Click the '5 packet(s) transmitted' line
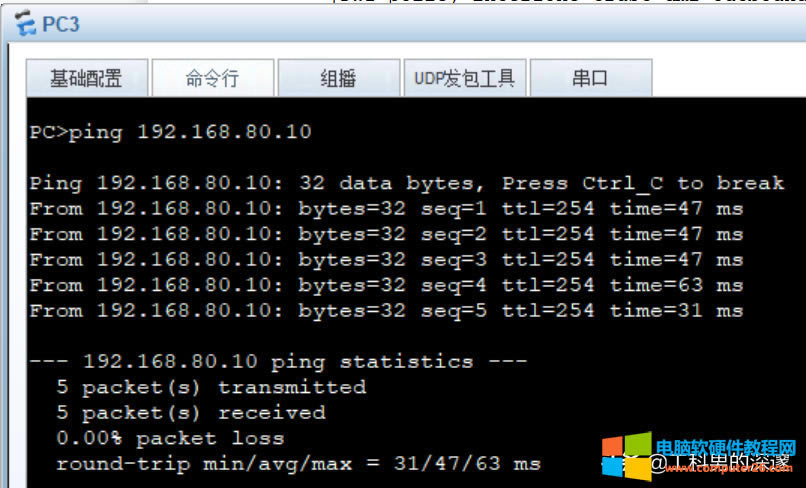The height and width of the screenshot is (488, 806). pos(211,387)
